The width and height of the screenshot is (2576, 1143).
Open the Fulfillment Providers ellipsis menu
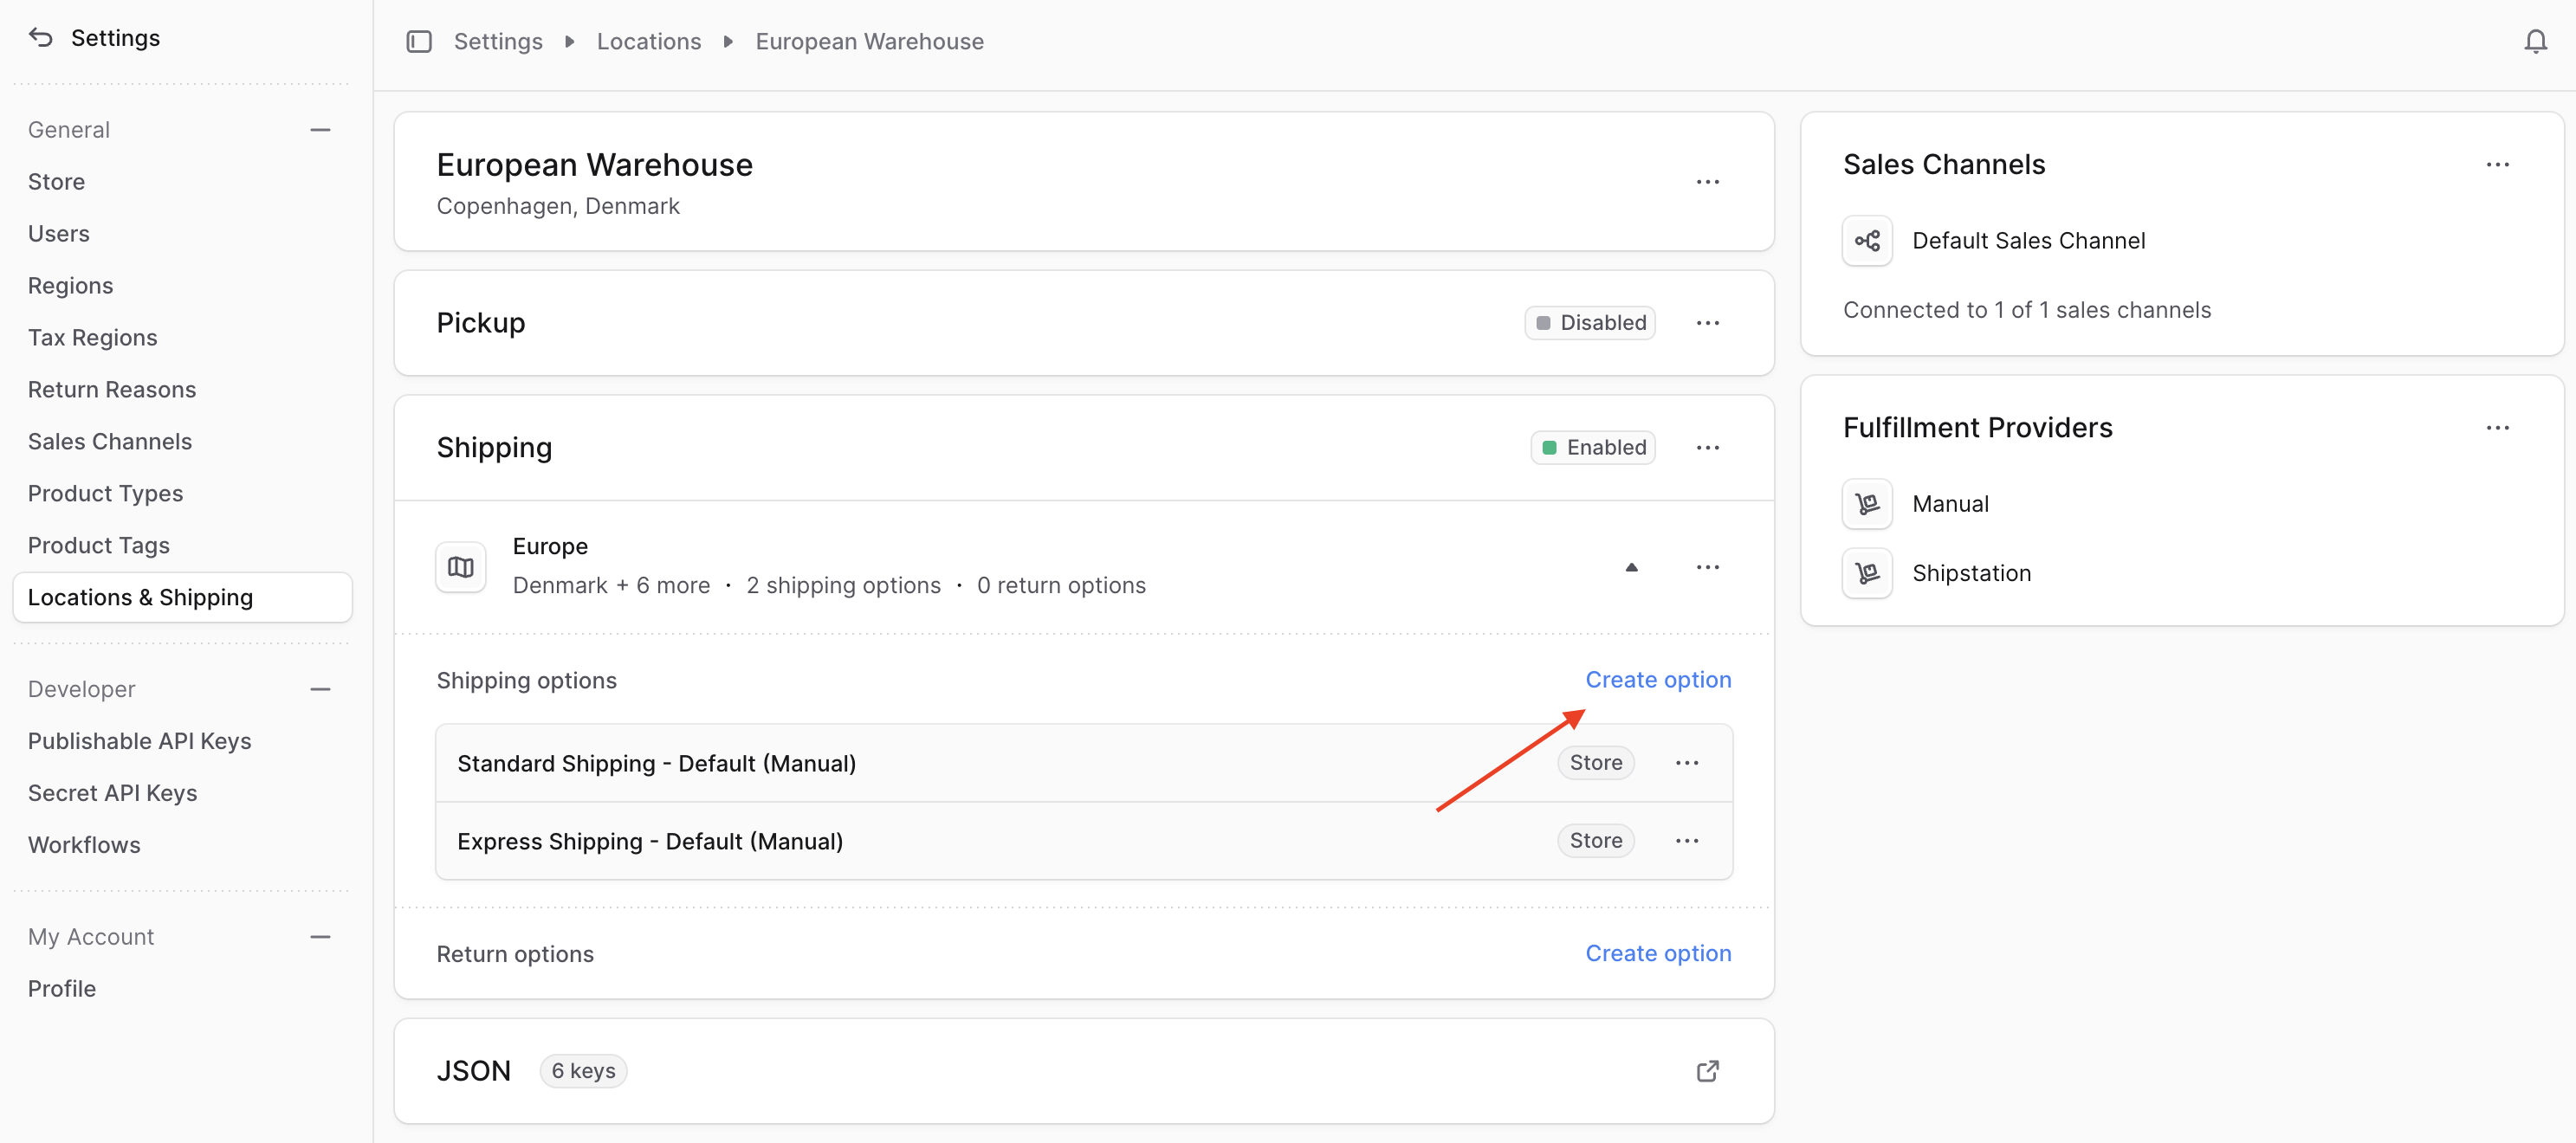pyautogui.click(x=2498, y=427)
